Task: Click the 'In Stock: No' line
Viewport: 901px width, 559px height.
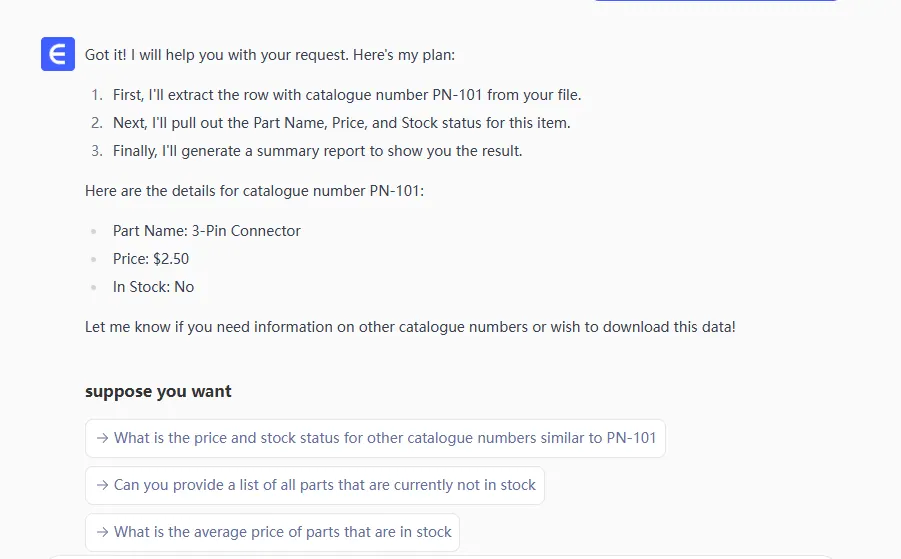Action: tap(153, 287)
